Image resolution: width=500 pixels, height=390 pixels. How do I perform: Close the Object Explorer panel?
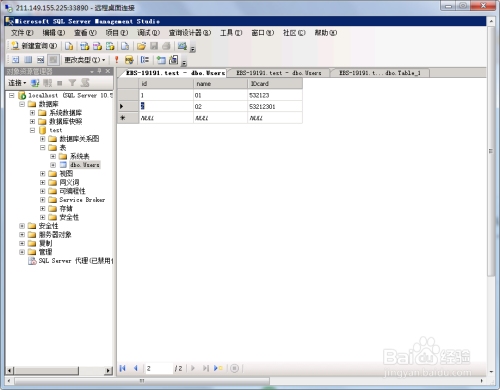click(107, 71)
